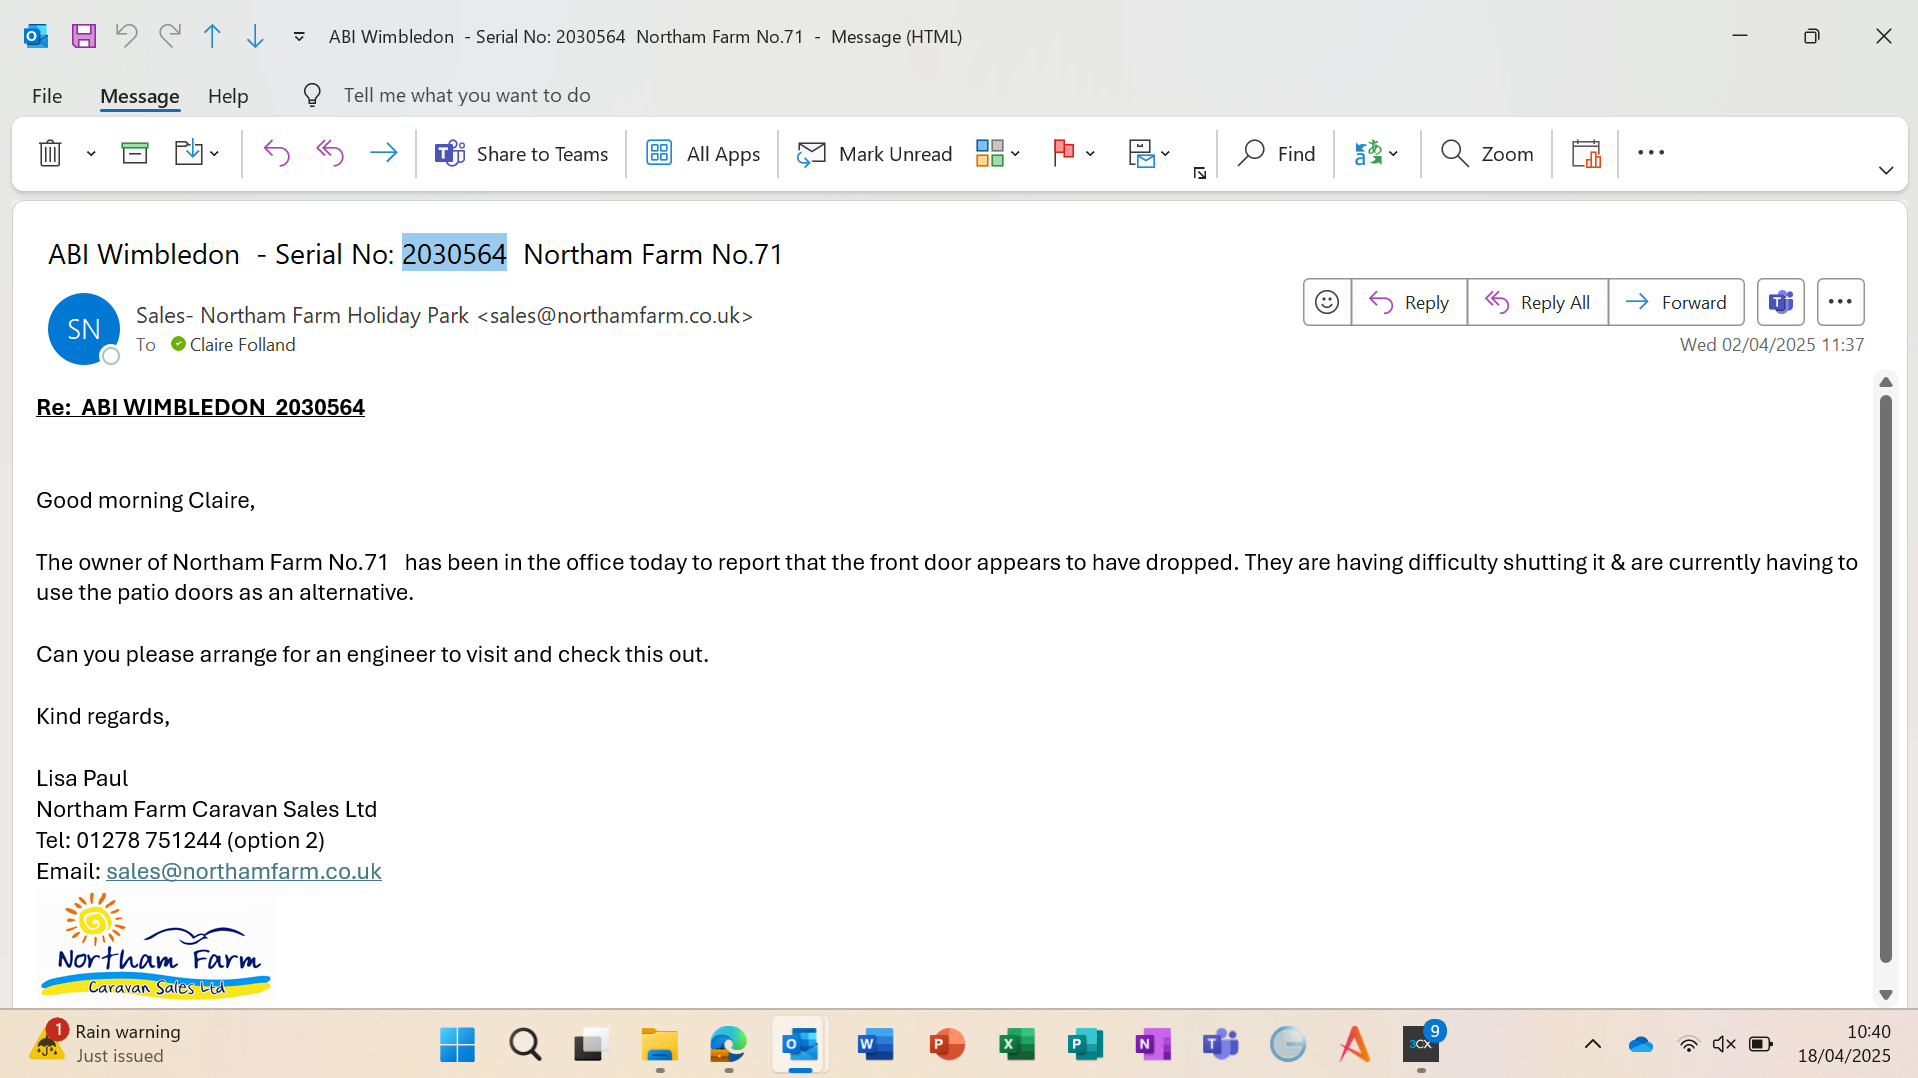The height and width of the screenshot is (1078, 1918).
Task: Open Word from the taskbar
Action: coord(876,1045)
